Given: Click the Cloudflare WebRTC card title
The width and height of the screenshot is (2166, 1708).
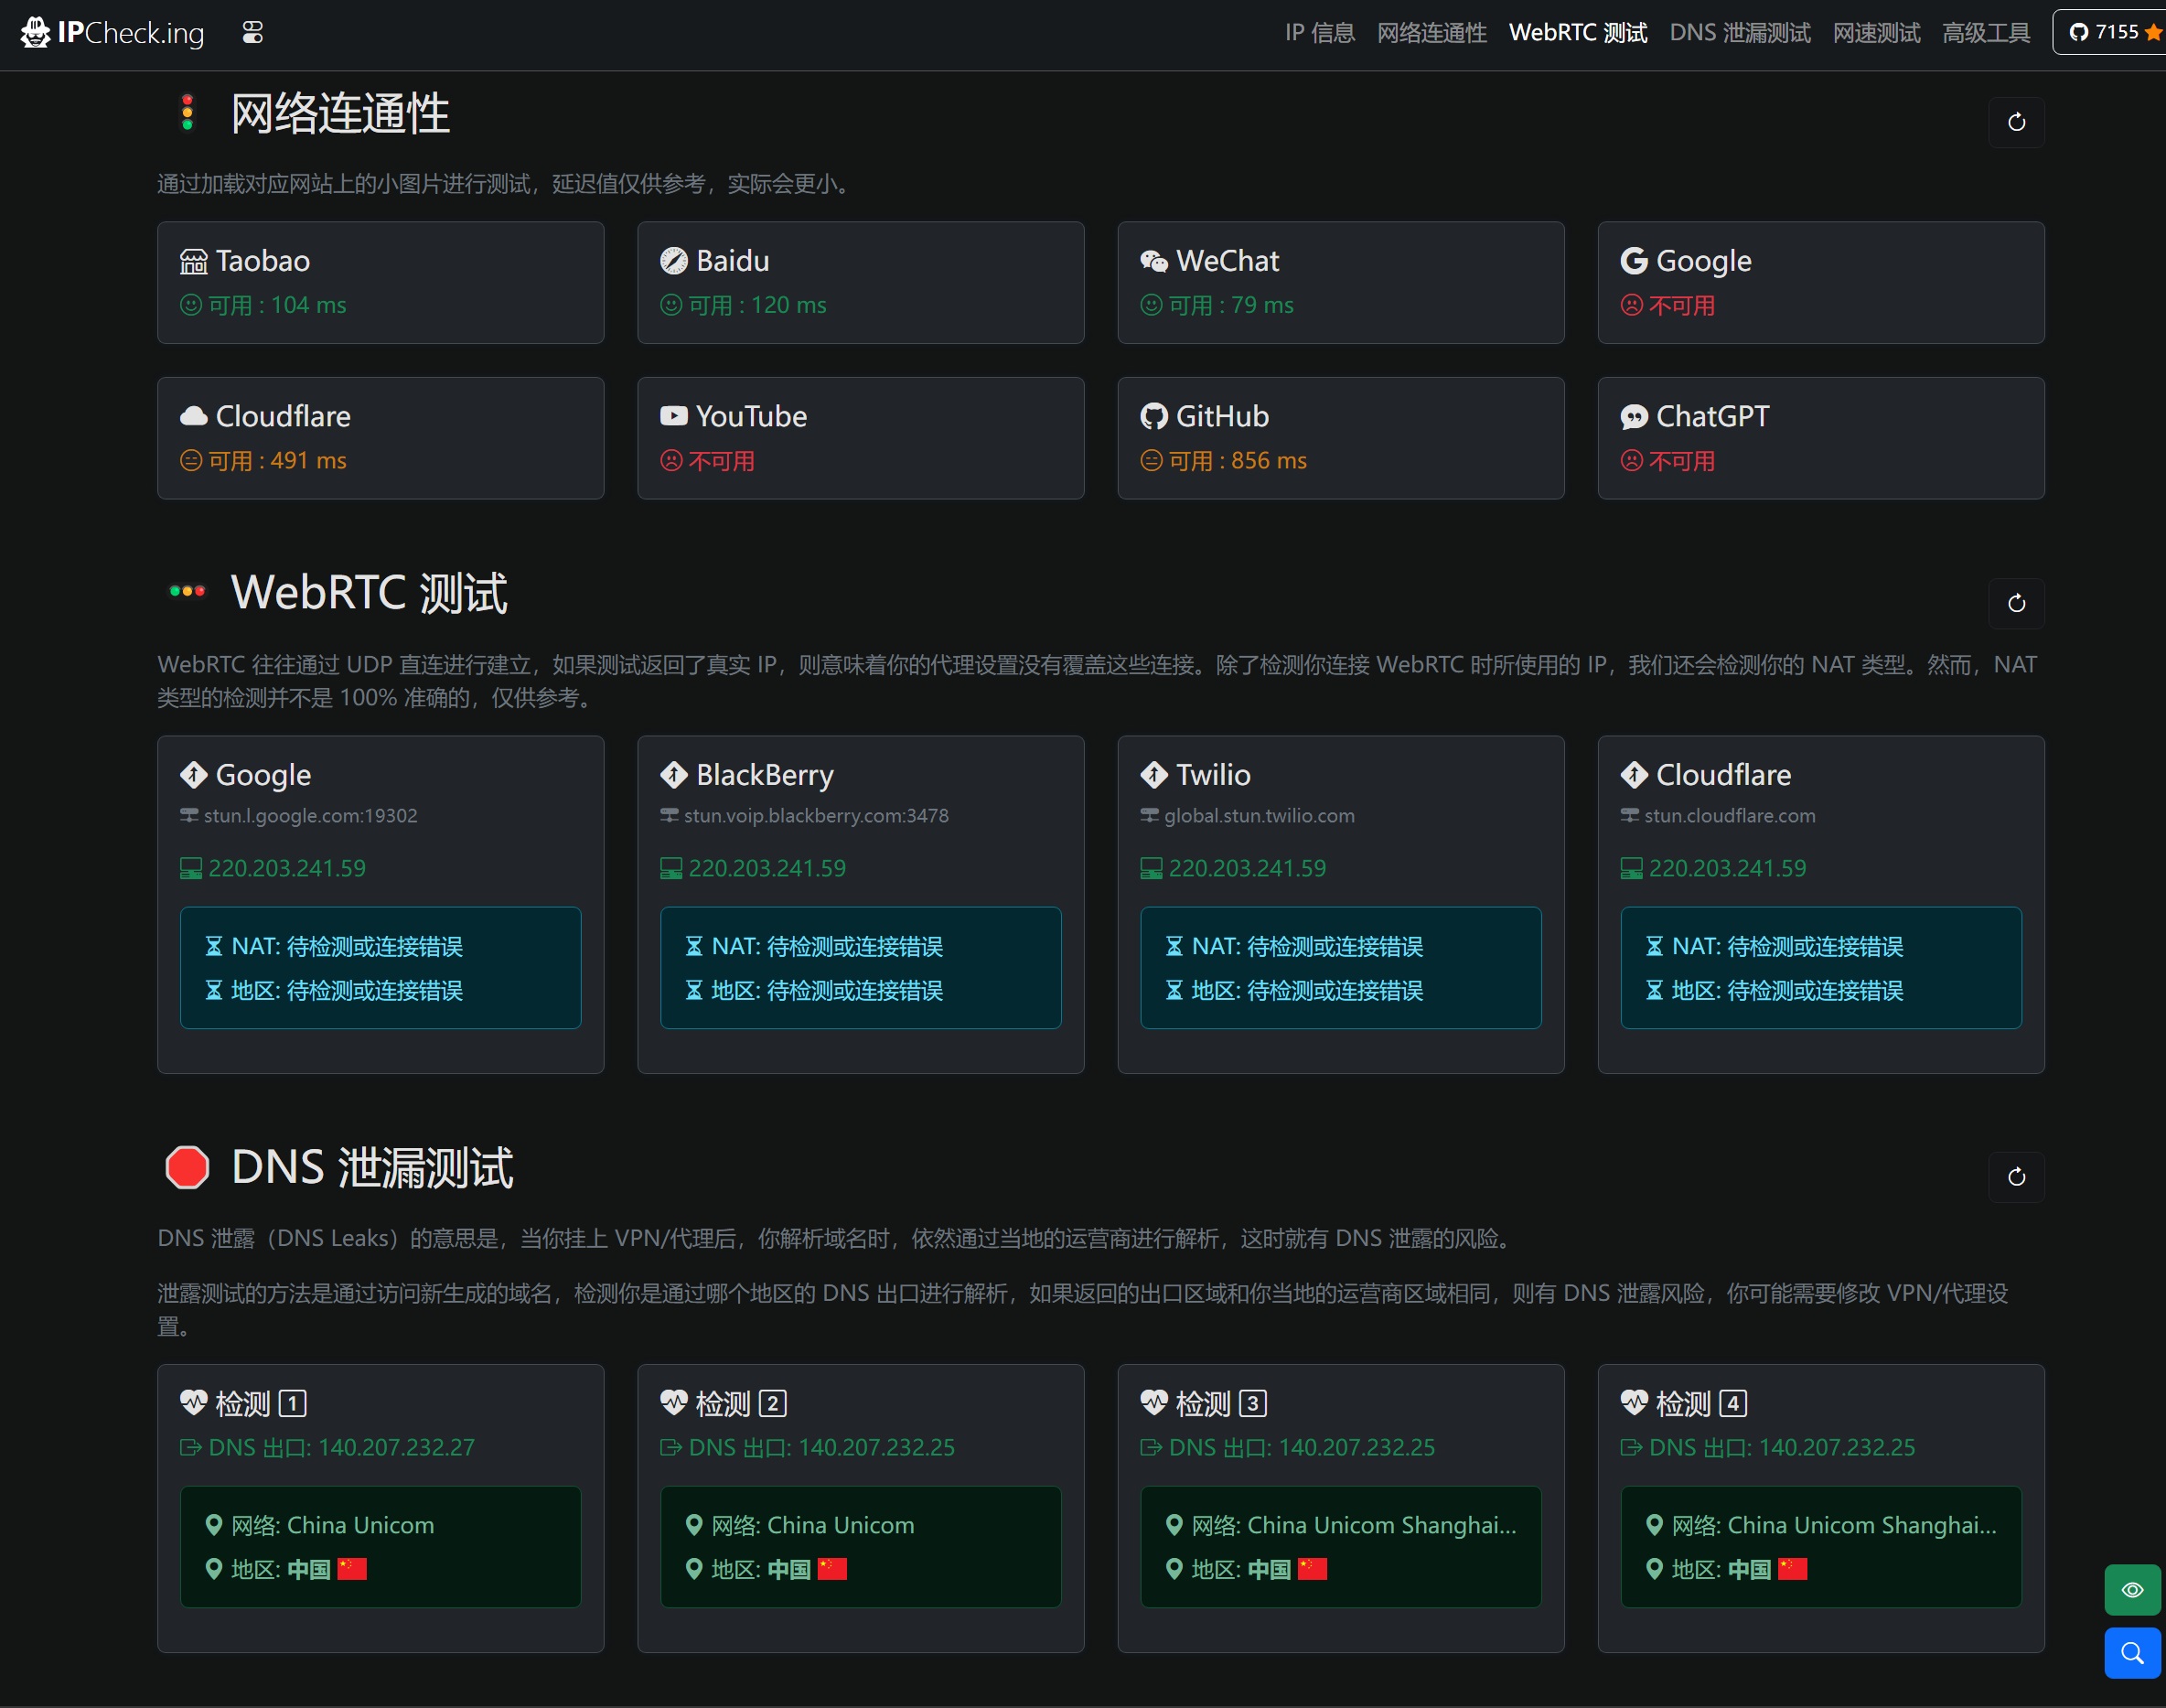Looking at the screenshot, I should [x=1722, y=775].
